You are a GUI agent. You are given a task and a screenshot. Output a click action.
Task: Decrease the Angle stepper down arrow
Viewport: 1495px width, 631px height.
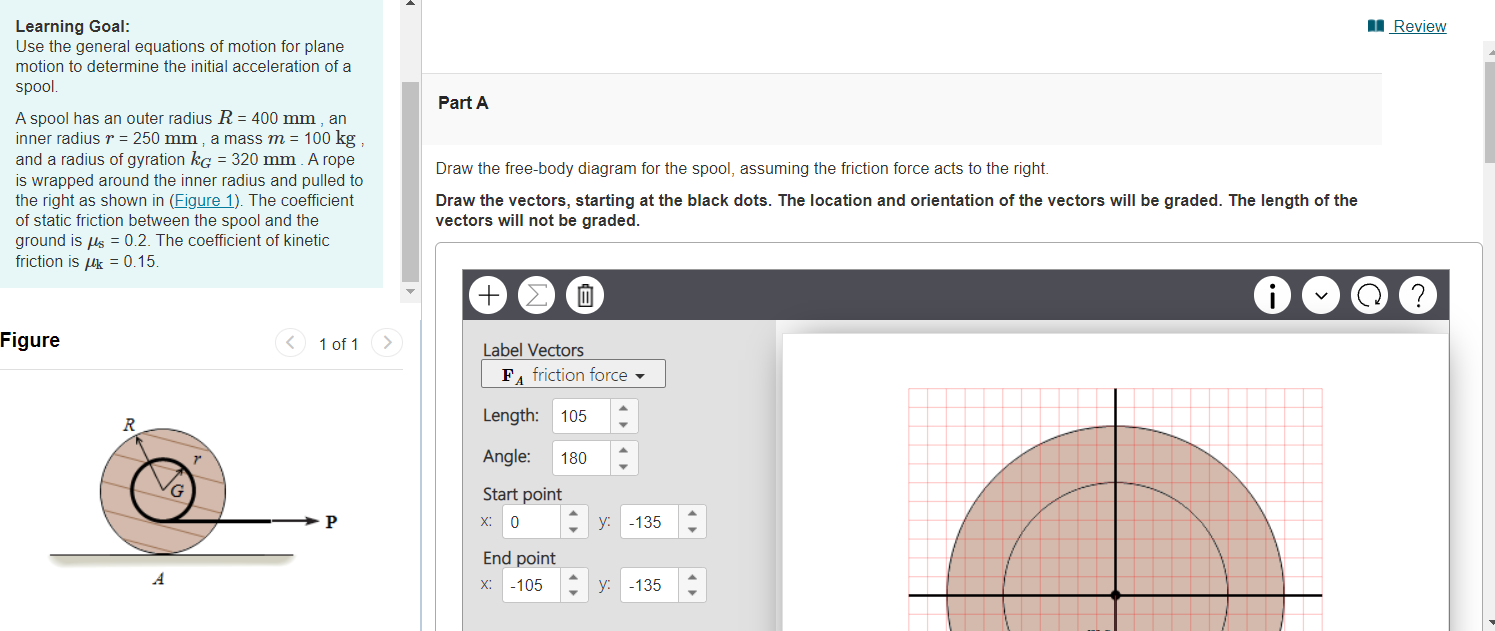coord(625,465)
